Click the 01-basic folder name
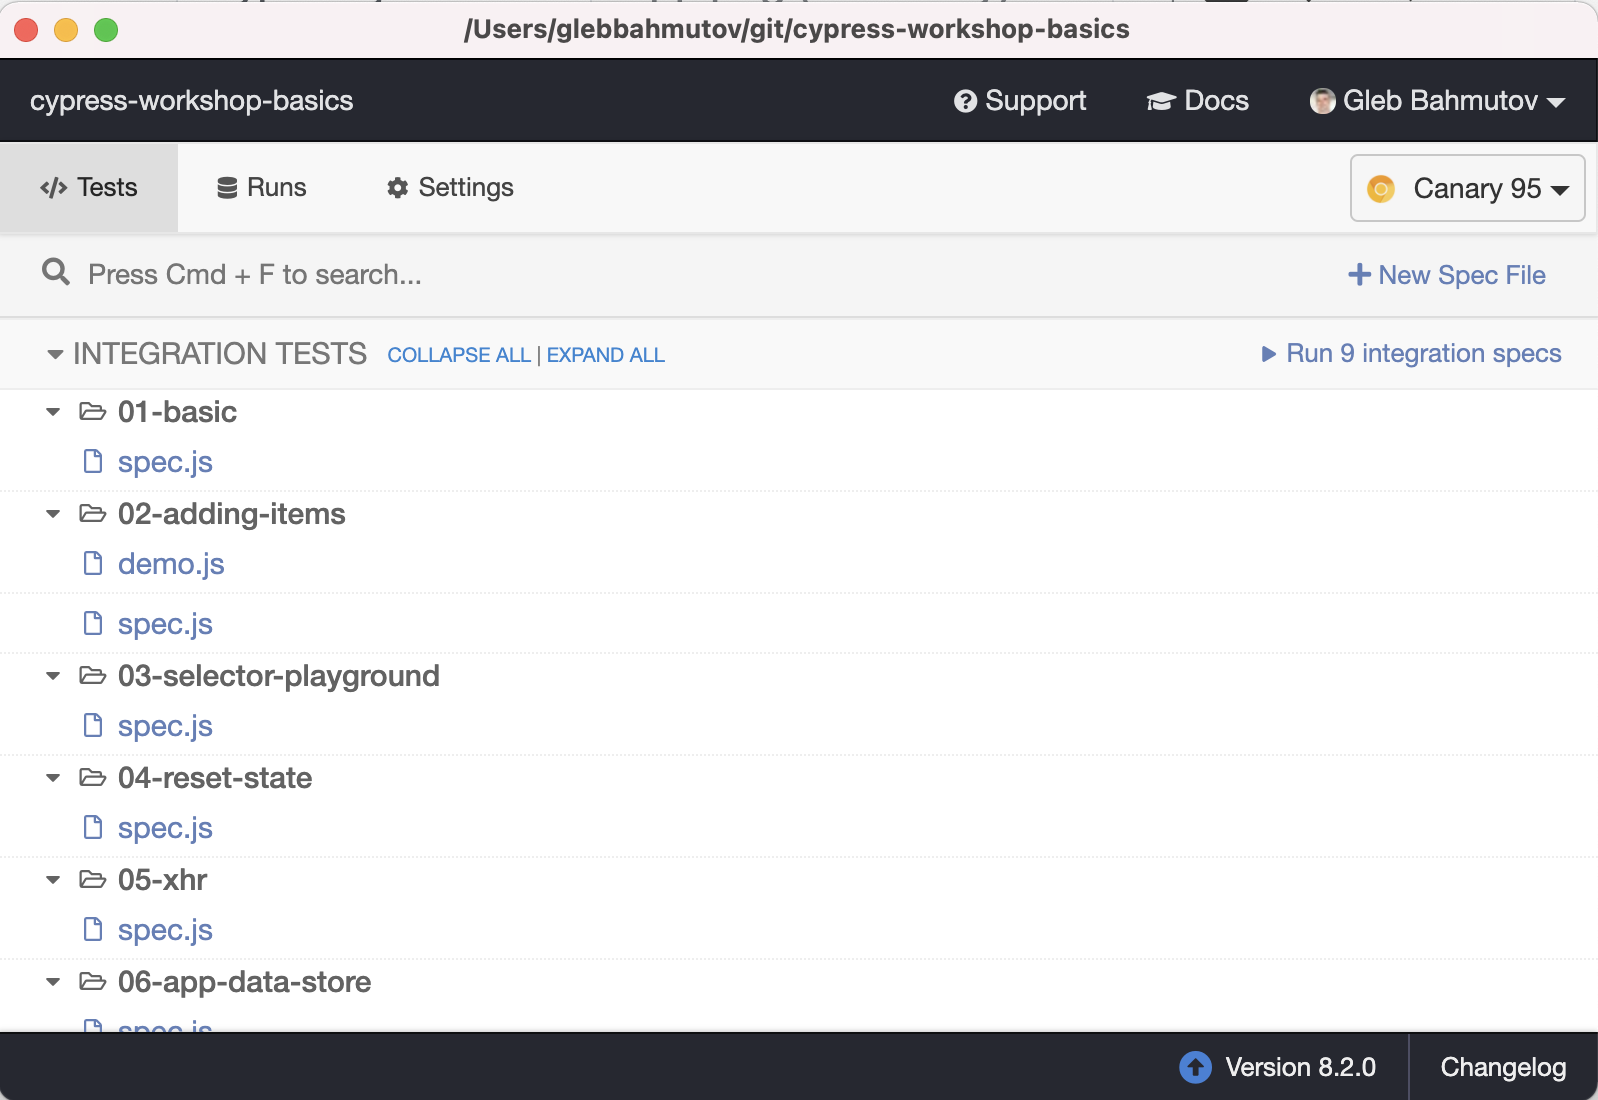 point(177,412)
